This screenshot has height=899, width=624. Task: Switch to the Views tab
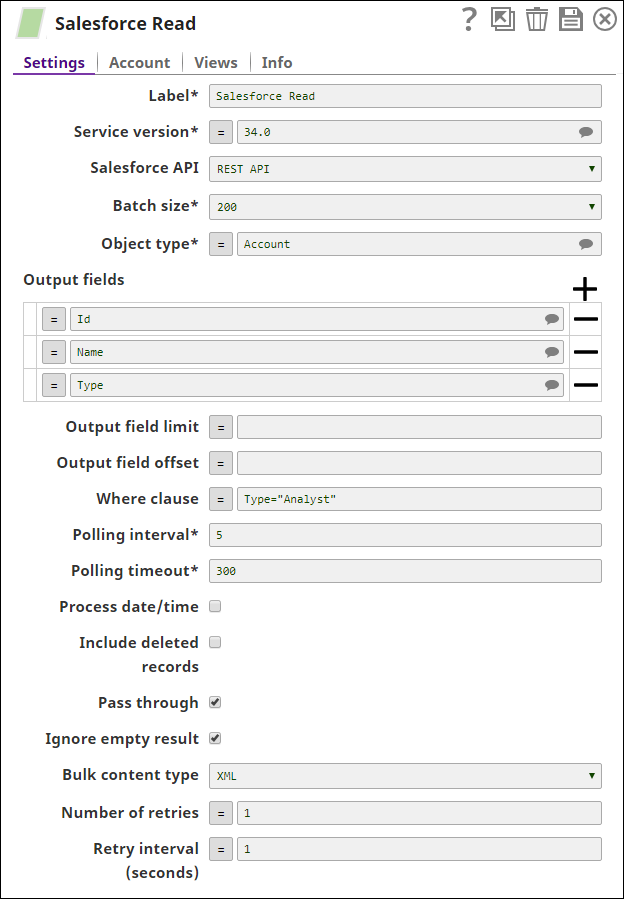(216, 62)
